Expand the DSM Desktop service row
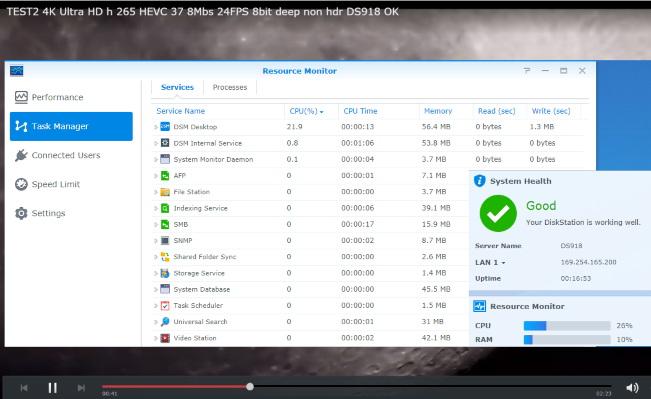Image resolution: width=651 pixels, height=399 pixels. pyautogui.click(x=156, y=127)
